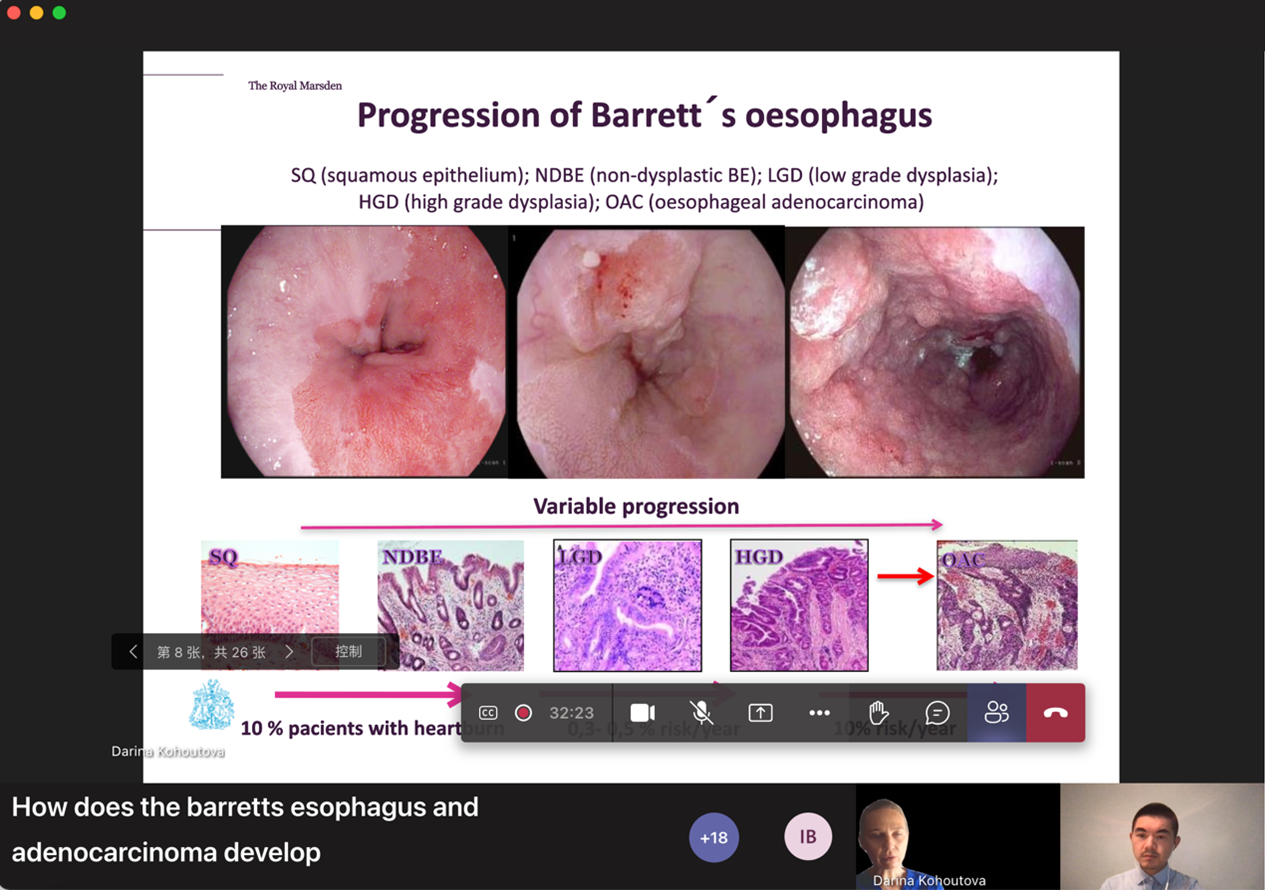This screenshot has width=1265, height=890.
Task: Toggle live captions with the CC icon
Action: pos(488,713)
